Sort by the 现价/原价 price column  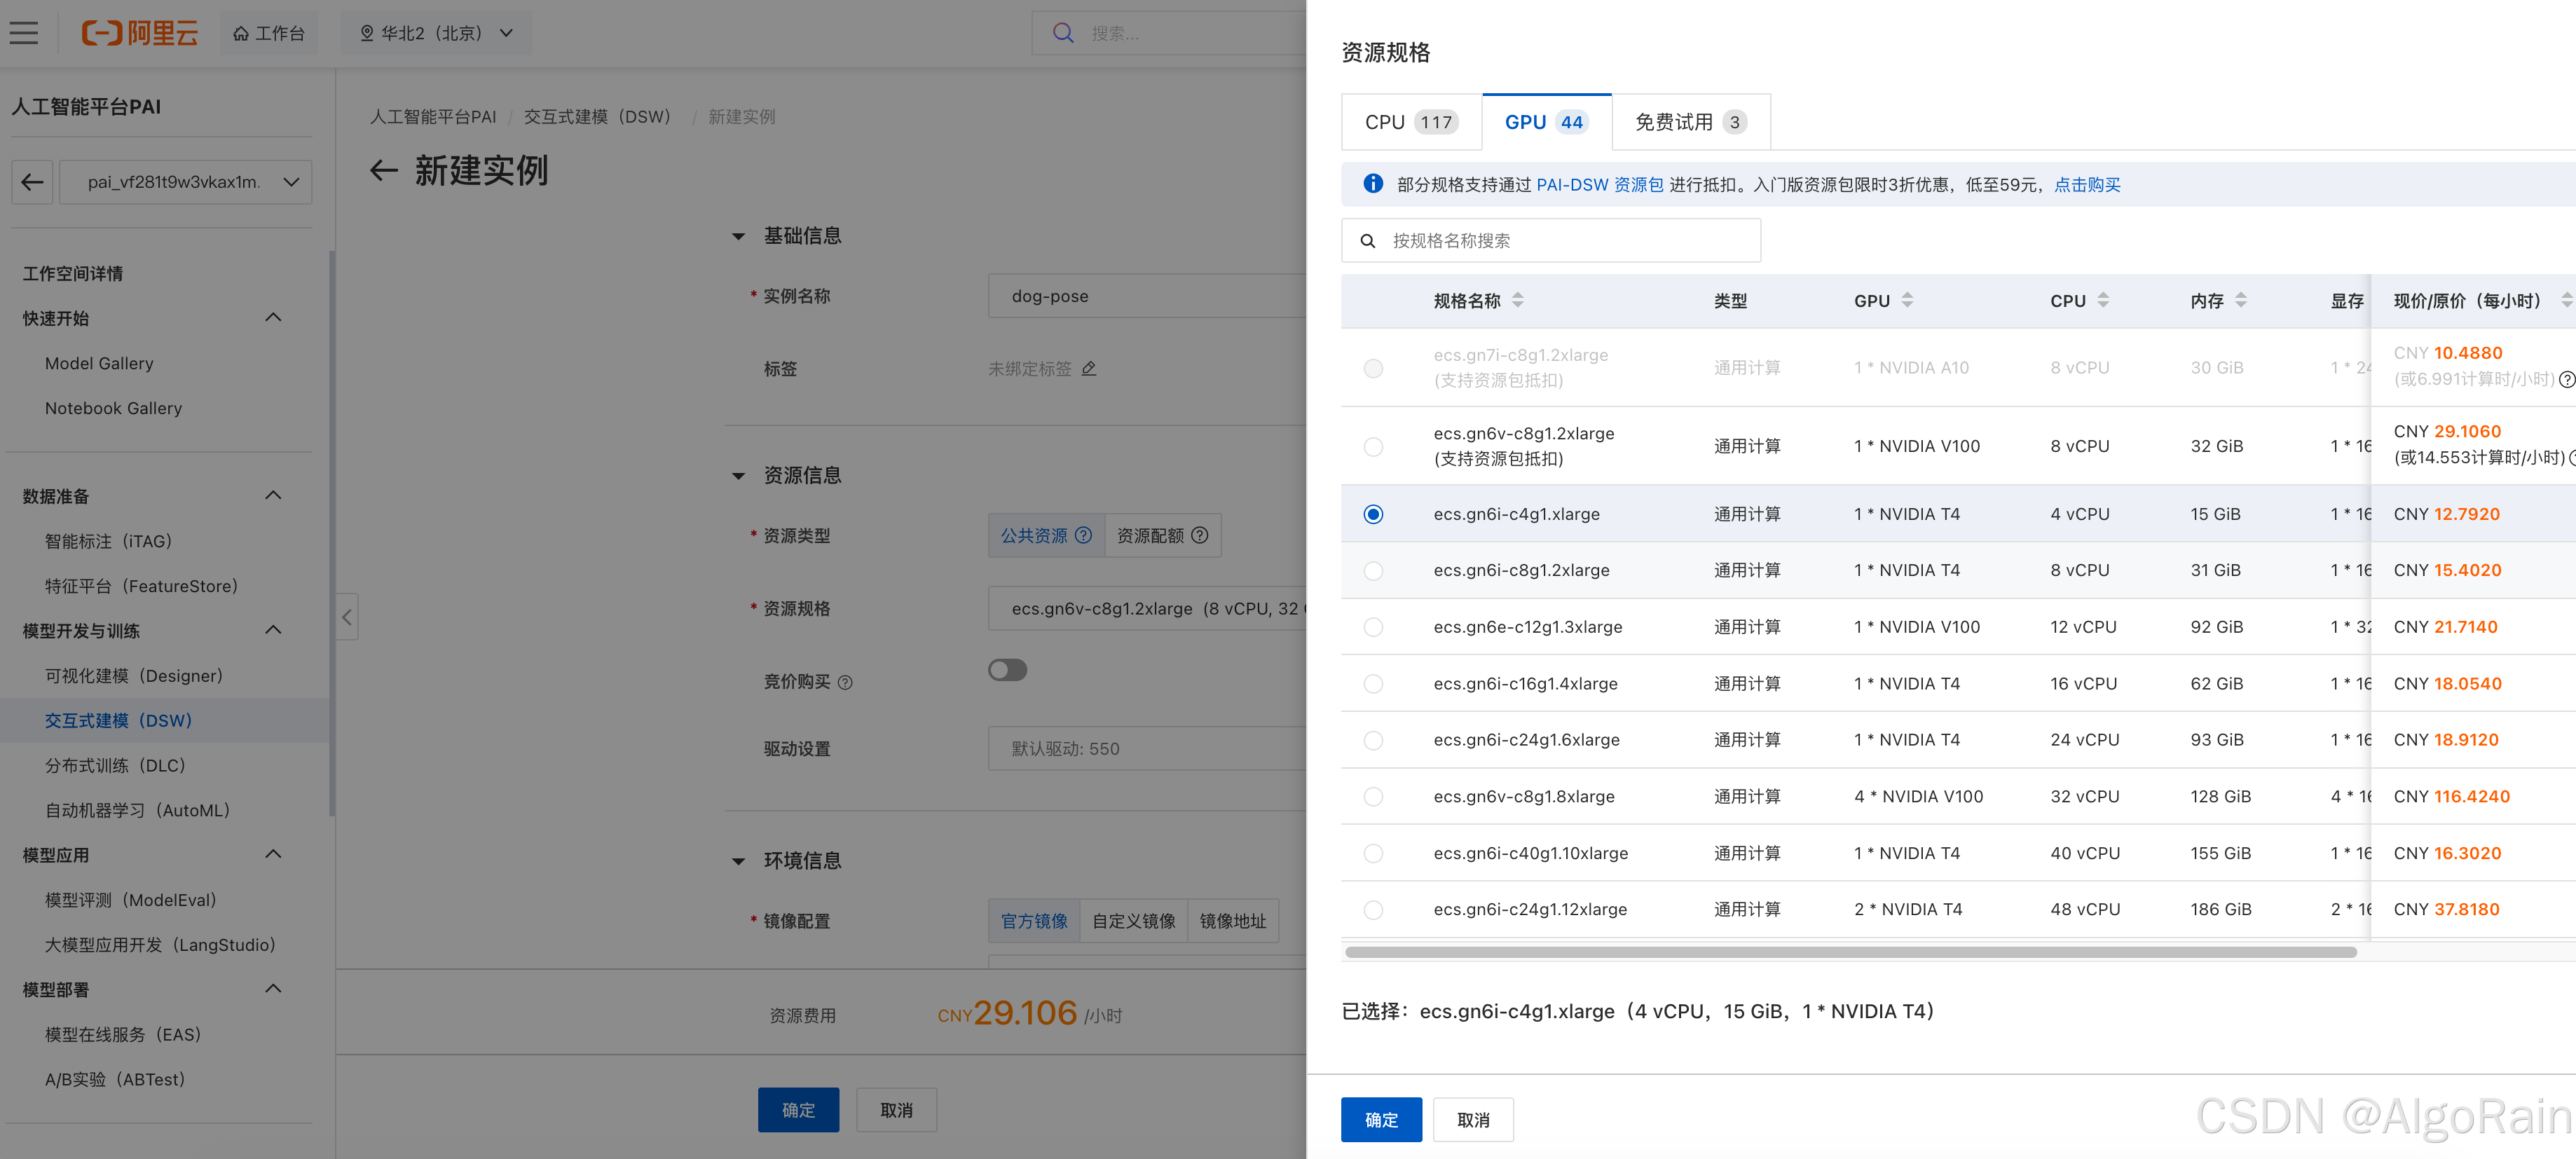click(2566, 301)
